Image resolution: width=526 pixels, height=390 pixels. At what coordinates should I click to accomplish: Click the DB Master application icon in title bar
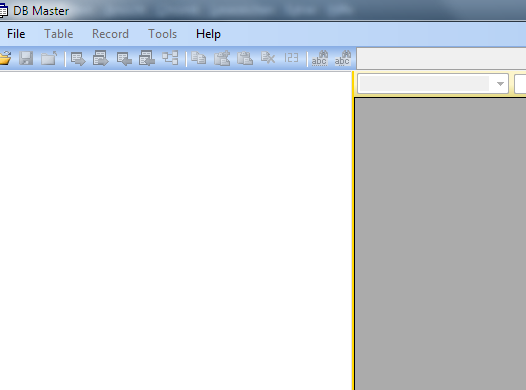point(3,11)
